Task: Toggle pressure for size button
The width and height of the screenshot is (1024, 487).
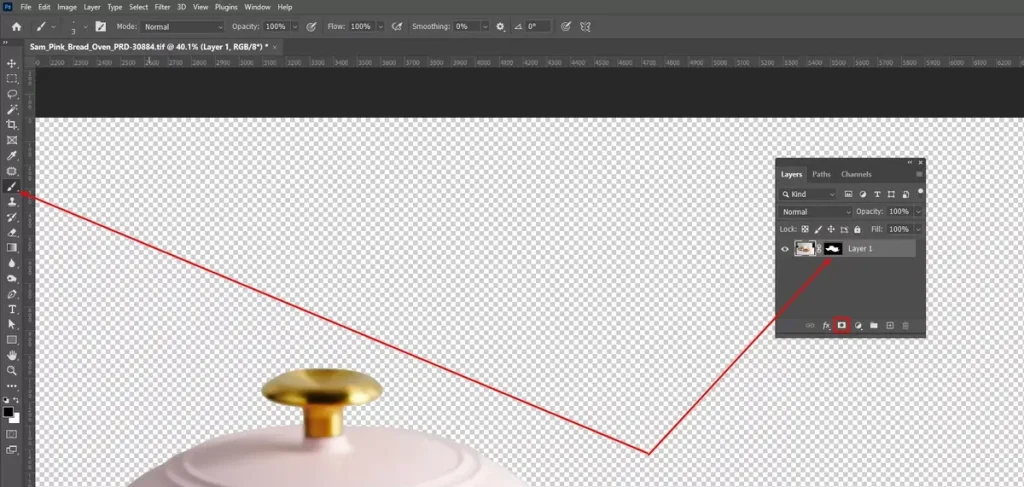Action: [x=566, y=27]
